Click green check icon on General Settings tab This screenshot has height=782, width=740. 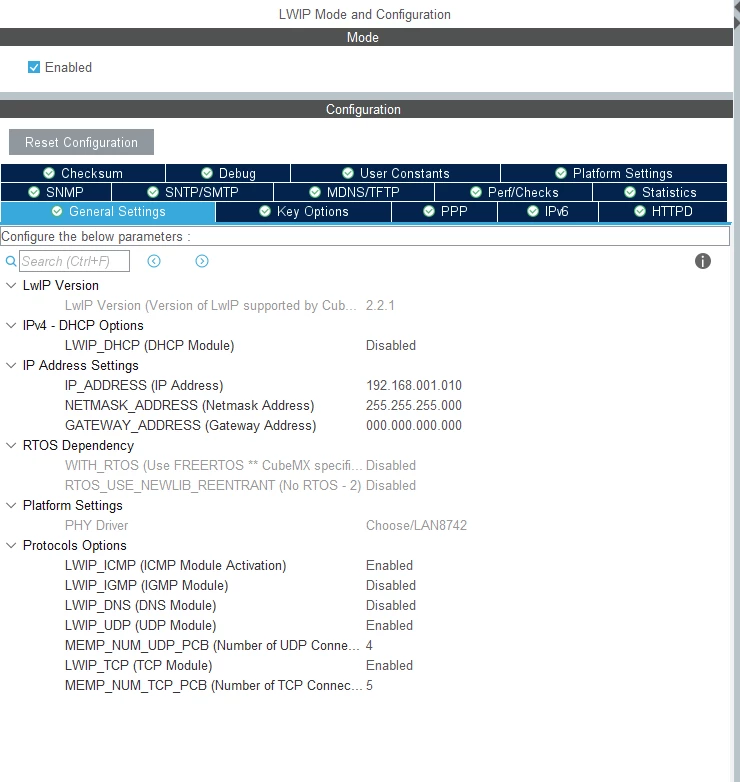click(57, 211)
